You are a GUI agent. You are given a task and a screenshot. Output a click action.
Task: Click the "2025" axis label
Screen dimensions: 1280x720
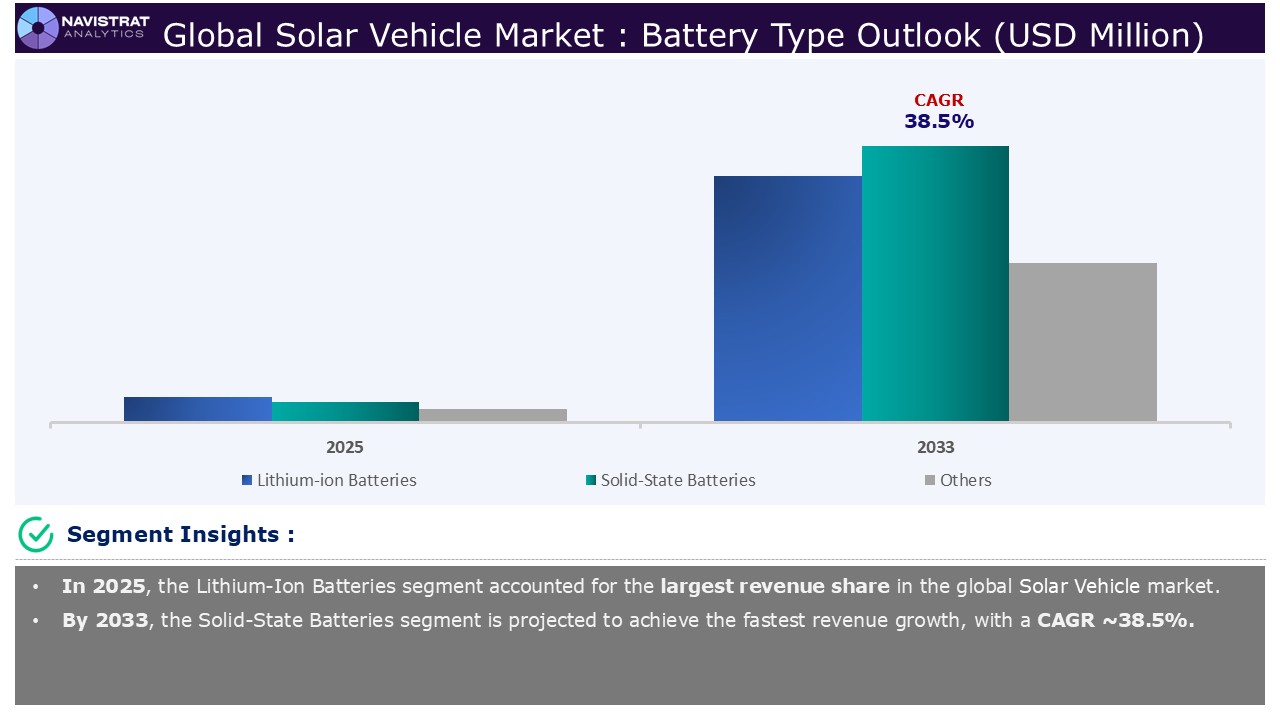coord(345,447)
